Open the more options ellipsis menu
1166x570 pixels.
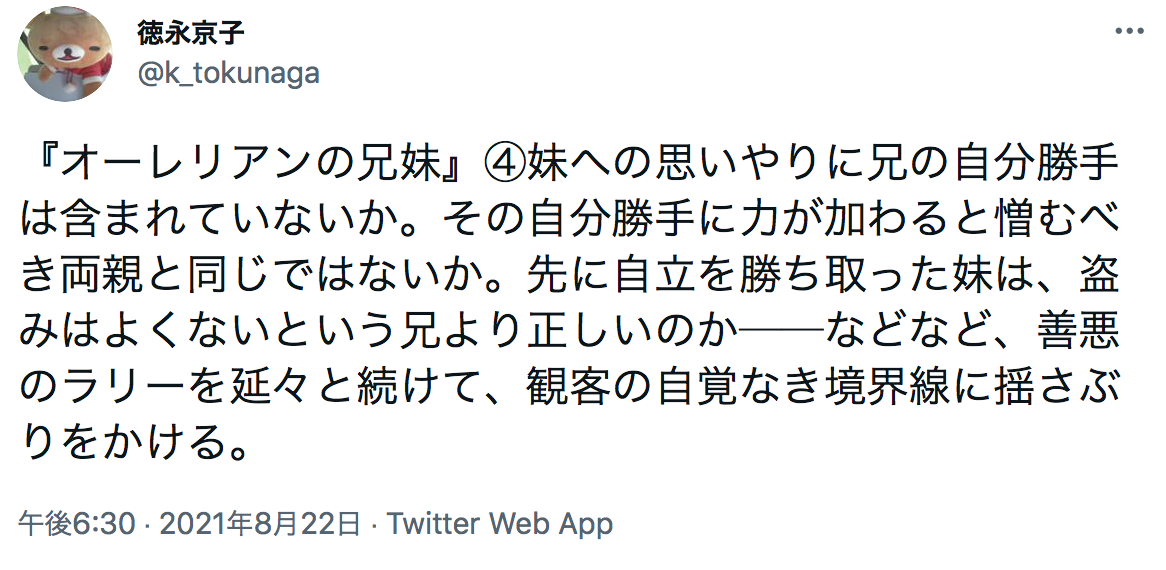1129,32
